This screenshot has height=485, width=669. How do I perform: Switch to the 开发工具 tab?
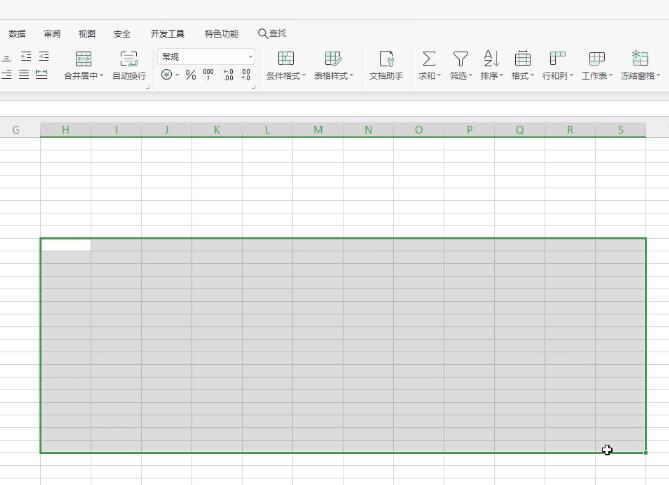(168, 34)
